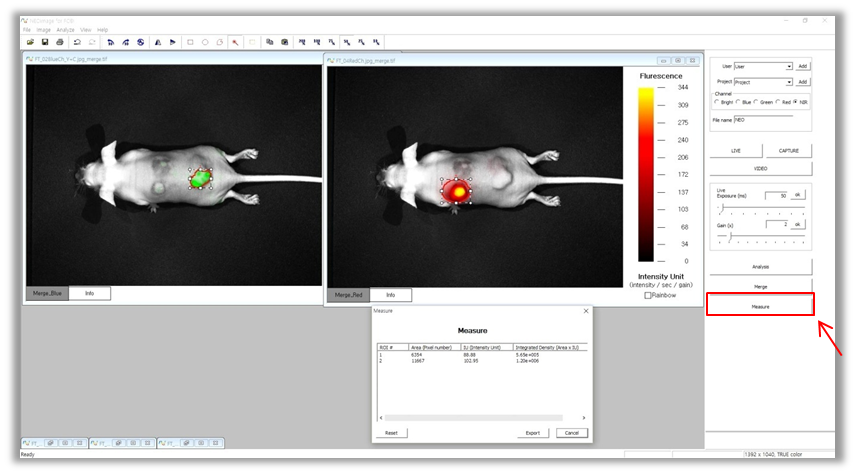Open the Analyze menu
This screenshot has width=855, height=474.
pyautogui.click(x=65, y=30)
